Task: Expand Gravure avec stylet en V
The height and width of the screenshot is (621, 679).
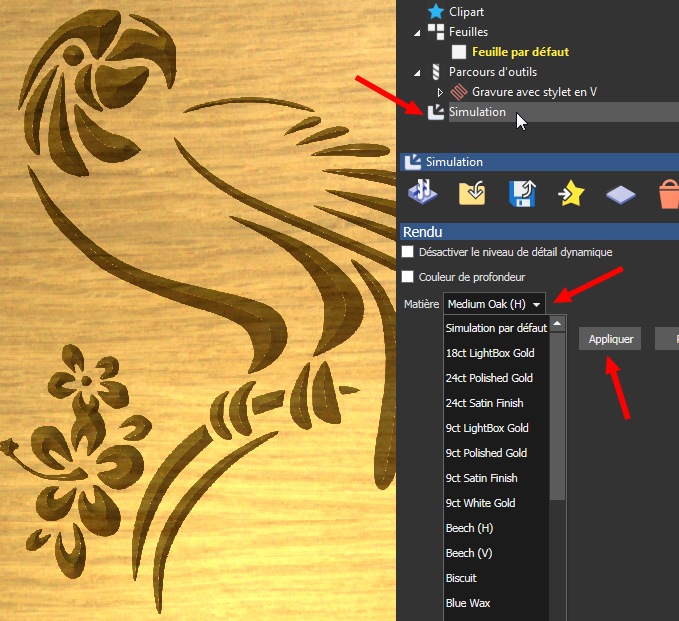Action: (440, 92)
